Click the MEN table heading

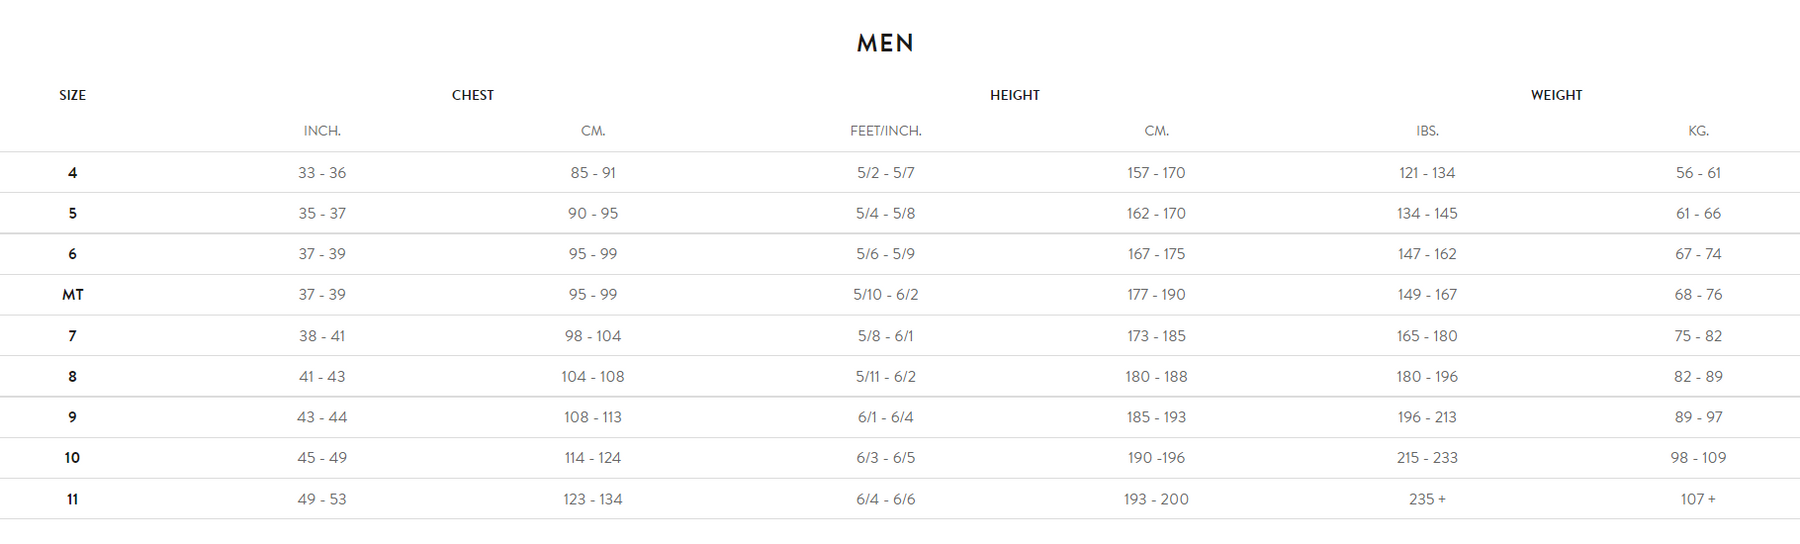885,43
